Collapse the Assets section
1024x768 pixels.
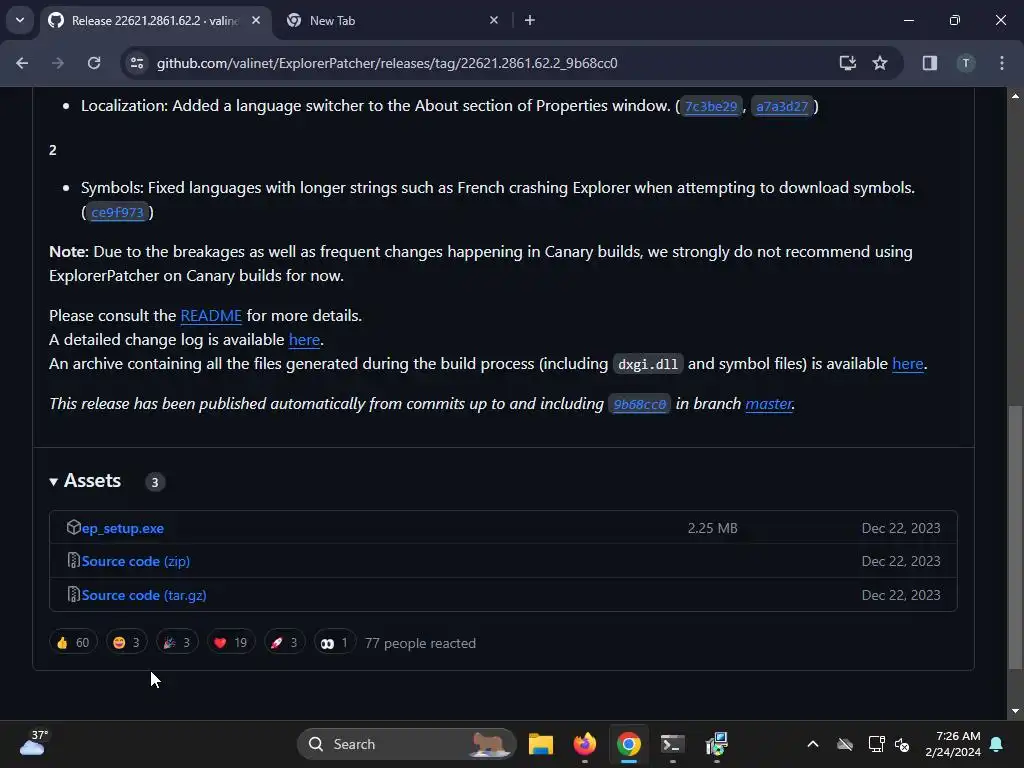click(85, 481)
